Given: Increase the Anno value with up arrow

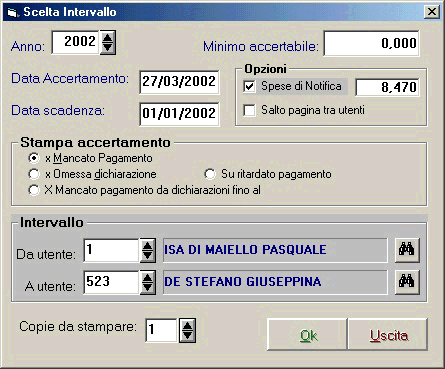Looking at the screenshot, I should pyautogui.click(x=107, y=37).
